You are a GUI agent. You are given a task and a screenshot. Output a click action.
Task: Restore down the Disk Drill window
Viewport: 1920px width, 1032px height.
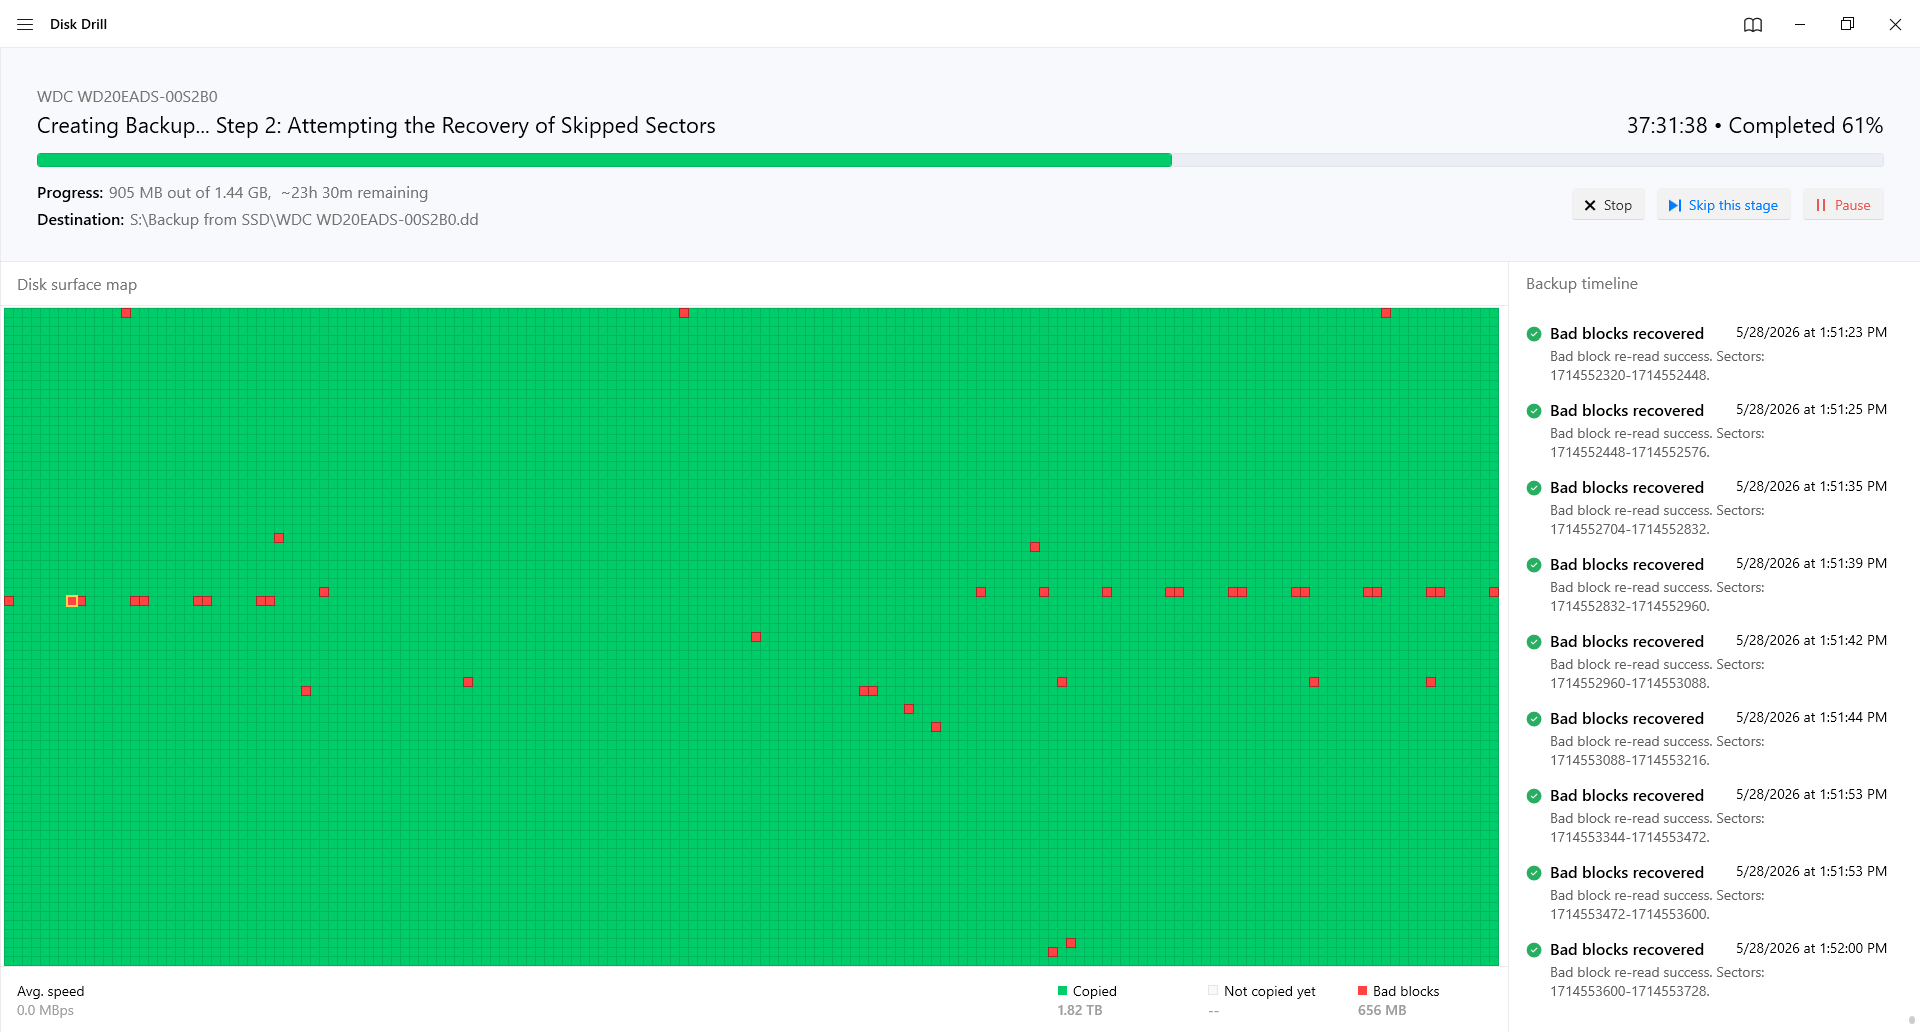[x=1847, y=24]
